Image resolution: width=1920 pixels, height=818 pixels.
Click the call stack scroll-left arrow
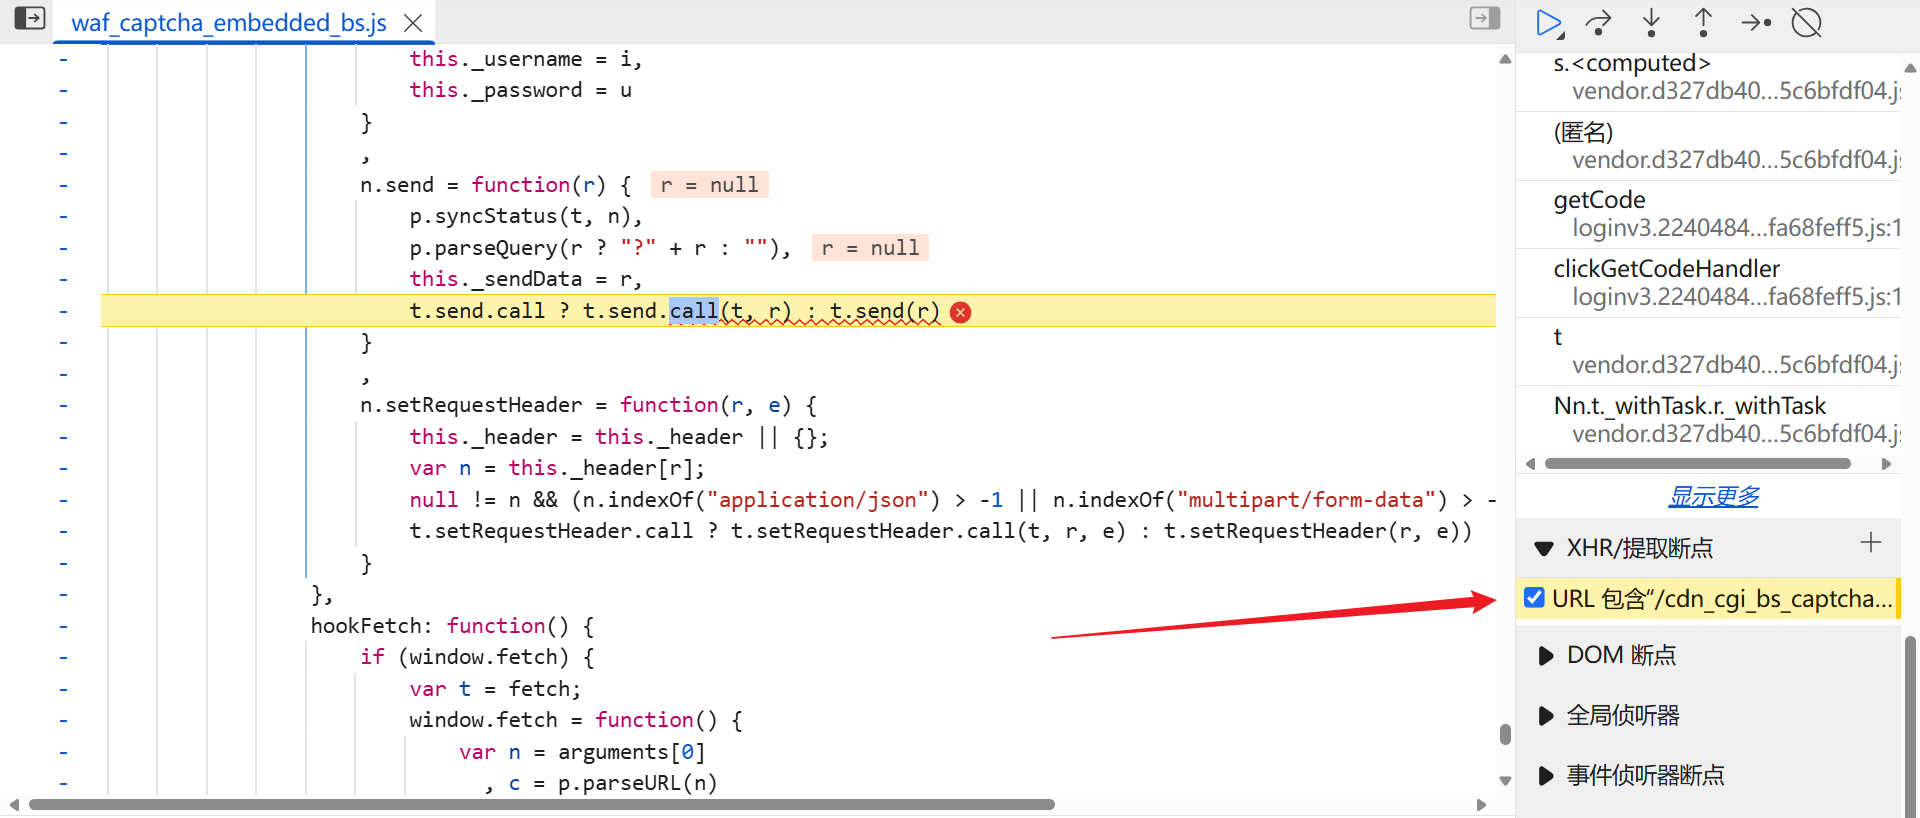(x=1530, y=463)
